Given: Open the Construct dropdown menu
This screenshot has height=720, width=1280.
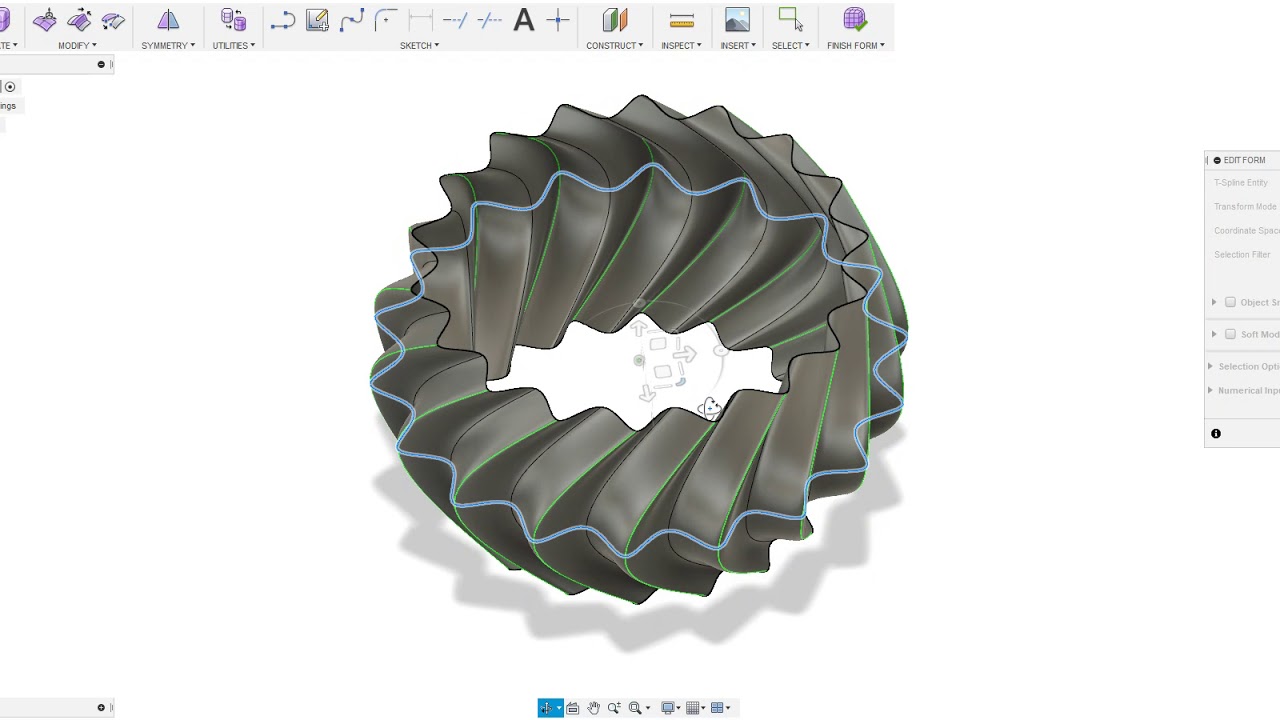Looking at the screenshot, I should (x=615, y=45).
